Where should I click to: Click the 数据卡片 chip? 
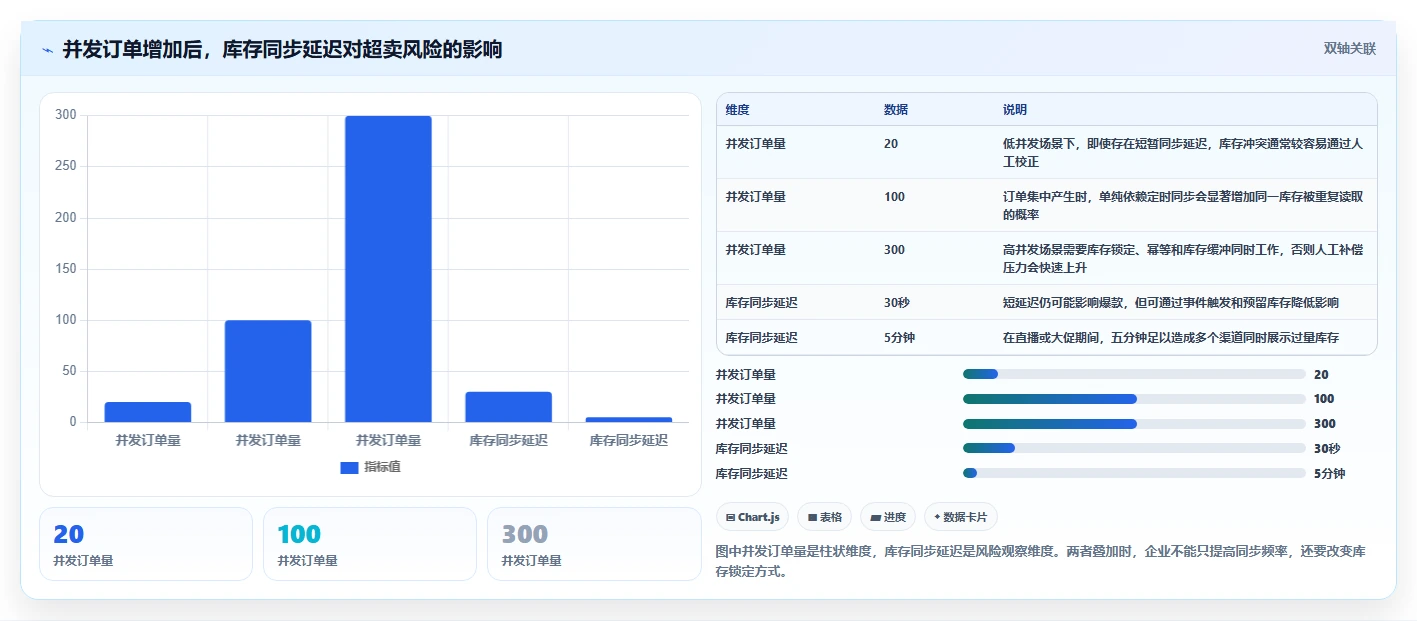(961, 517)
